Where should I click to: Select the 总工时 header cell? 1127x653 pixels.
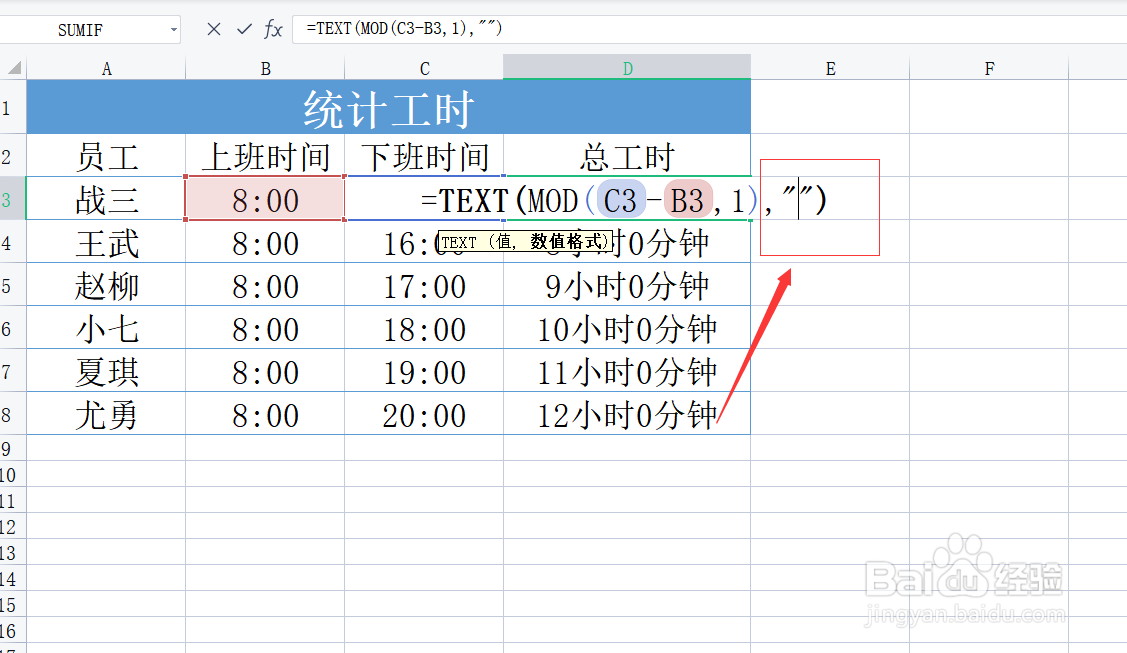point(627,156)
